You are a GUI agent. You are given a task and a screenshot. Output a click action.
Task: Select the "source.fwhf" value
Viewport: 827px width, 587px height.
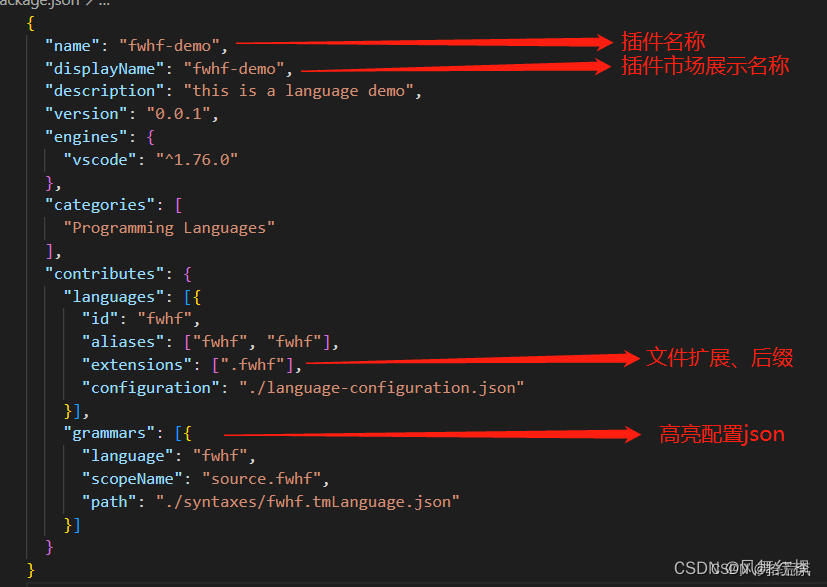262,479
